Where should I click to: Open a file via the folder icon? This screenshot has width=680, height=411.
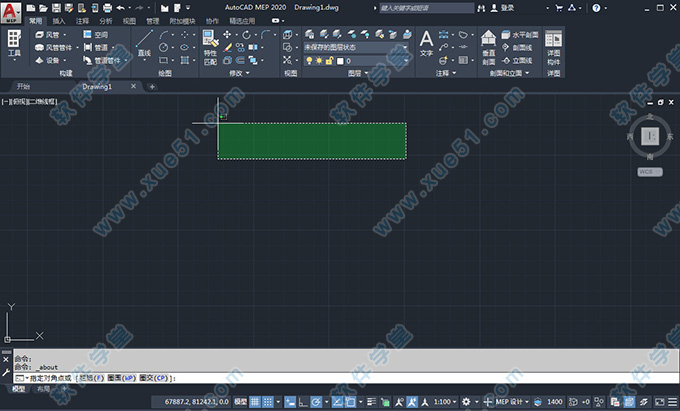pos(43,8)
